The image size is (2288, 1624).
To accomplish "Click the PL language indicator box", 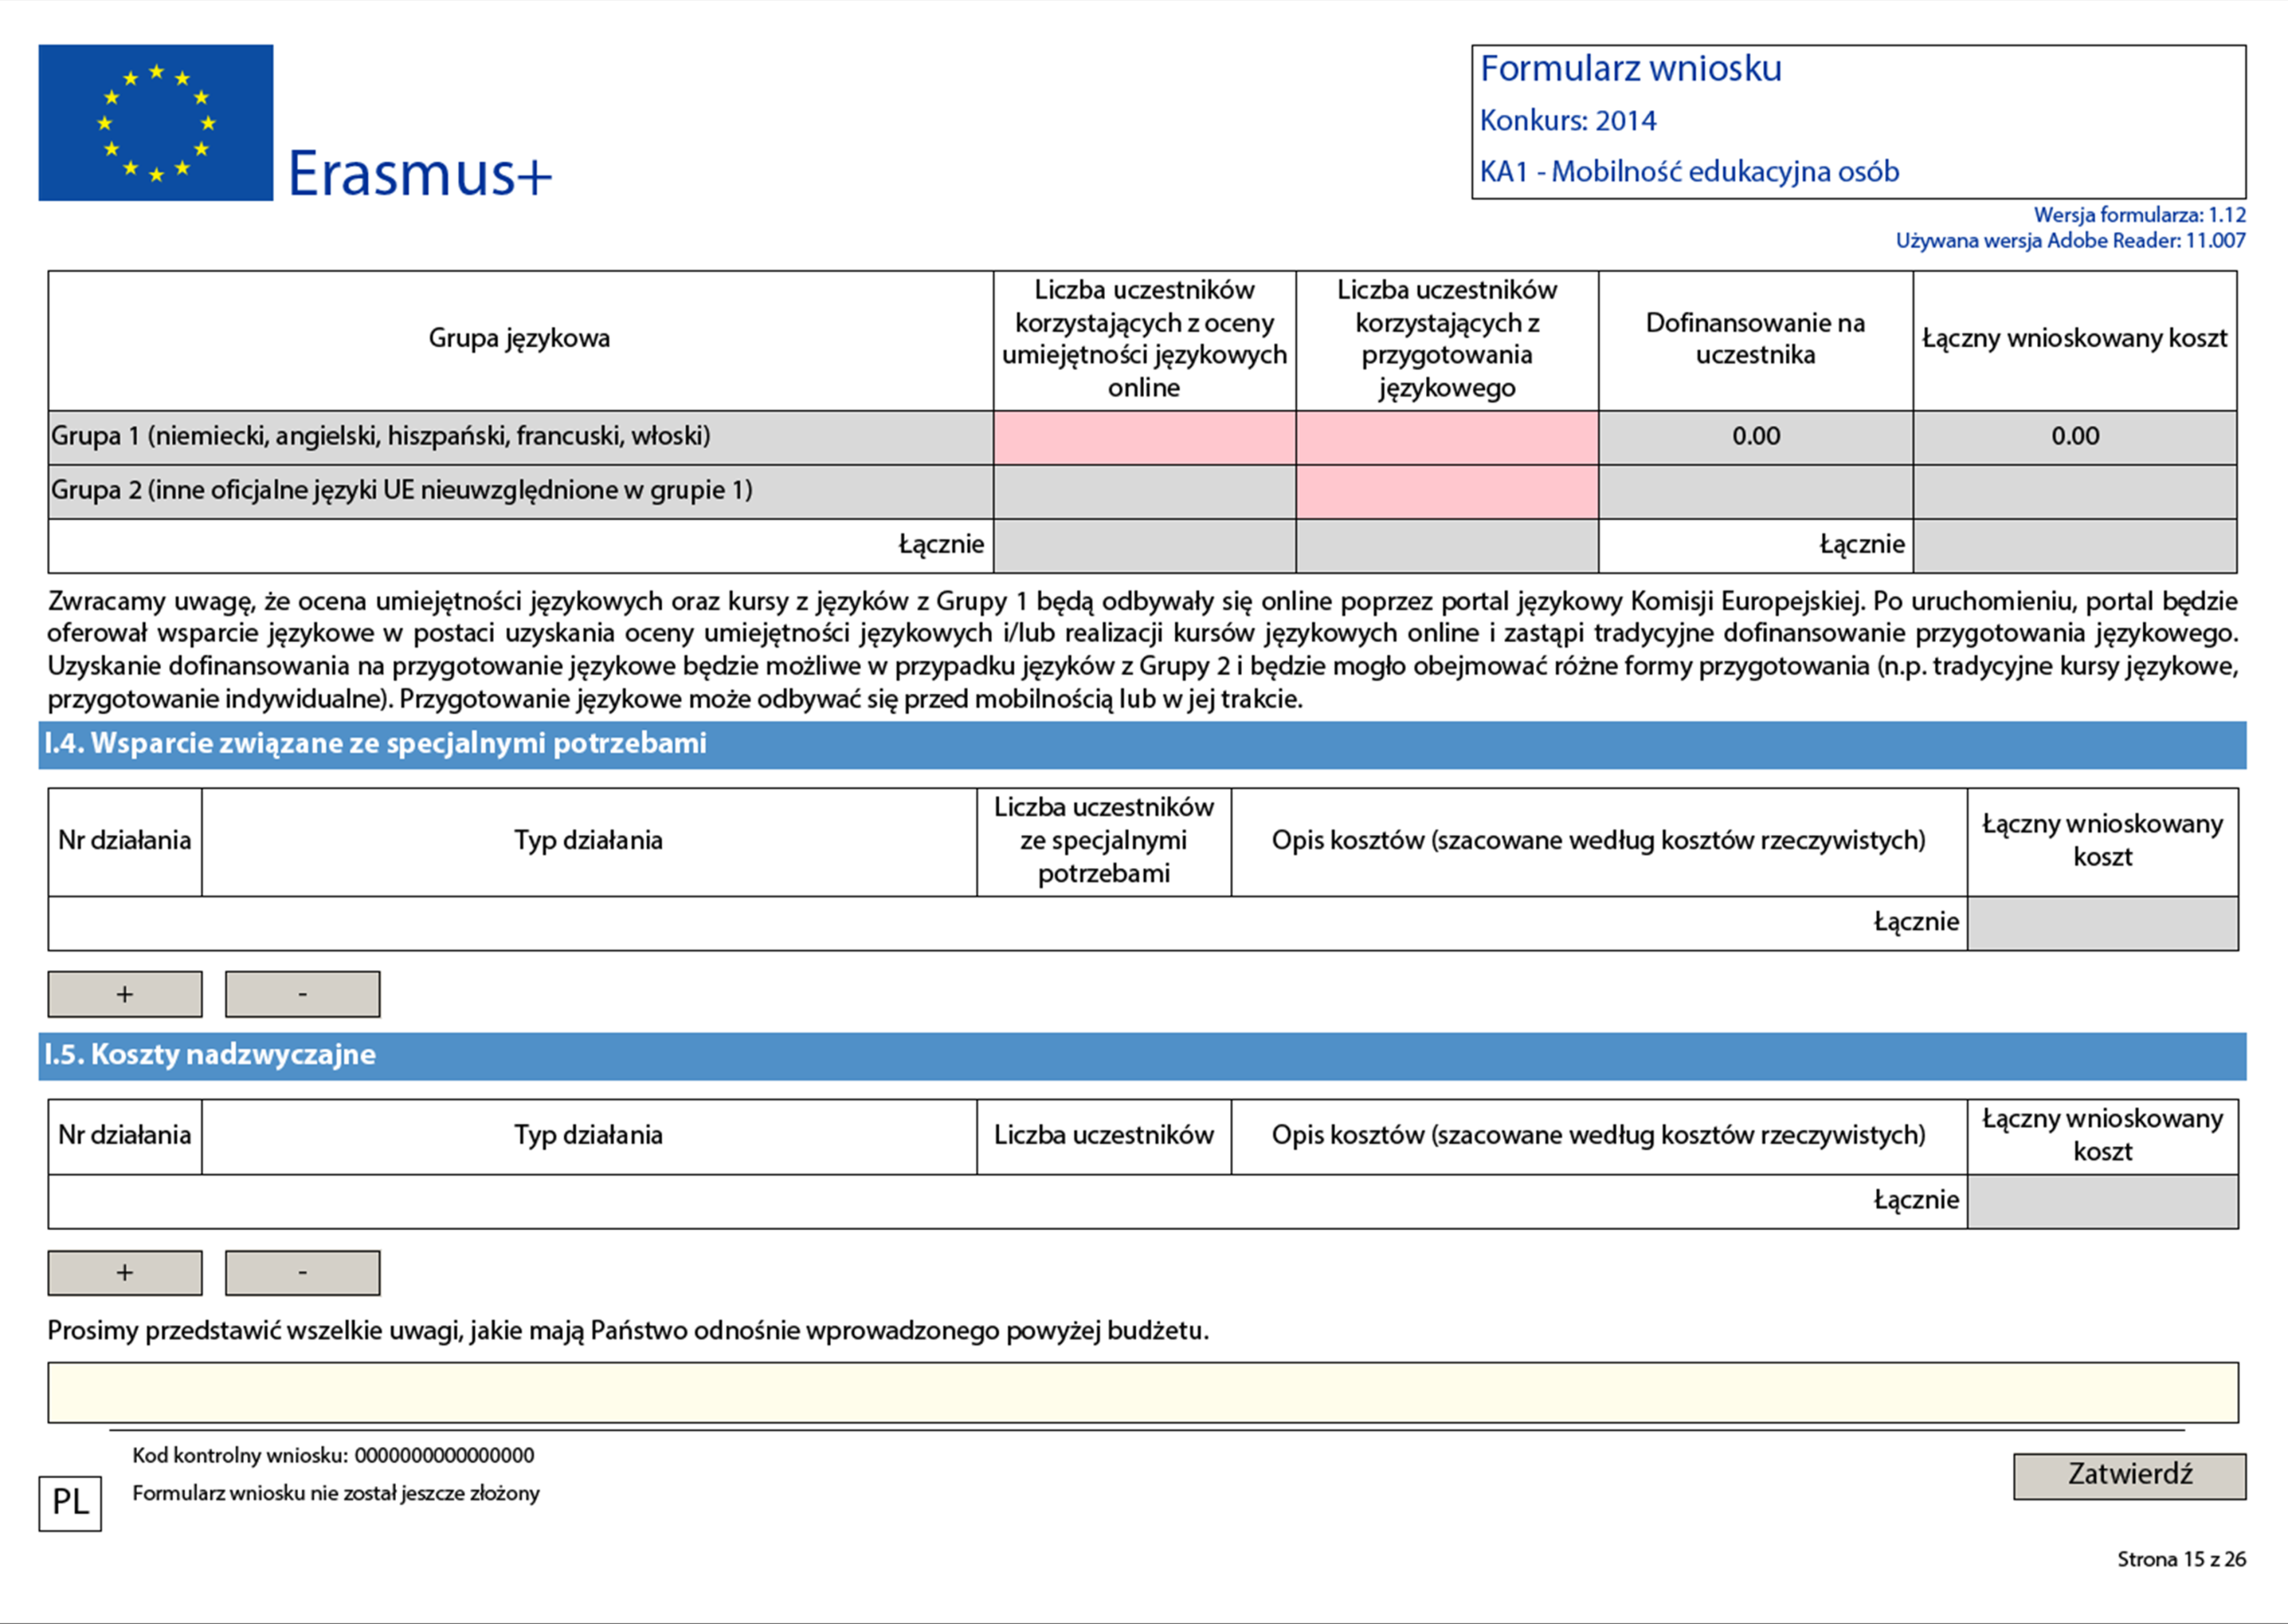I will click(70, 1502).
